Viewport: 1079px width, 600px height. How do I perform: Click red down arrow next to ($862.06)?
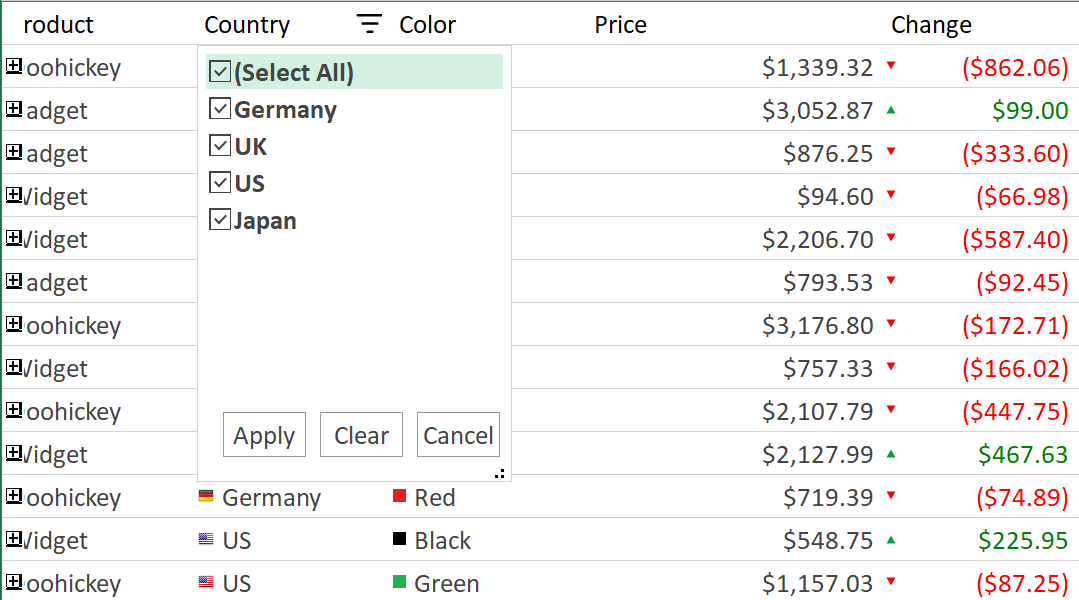pos(891,67)
